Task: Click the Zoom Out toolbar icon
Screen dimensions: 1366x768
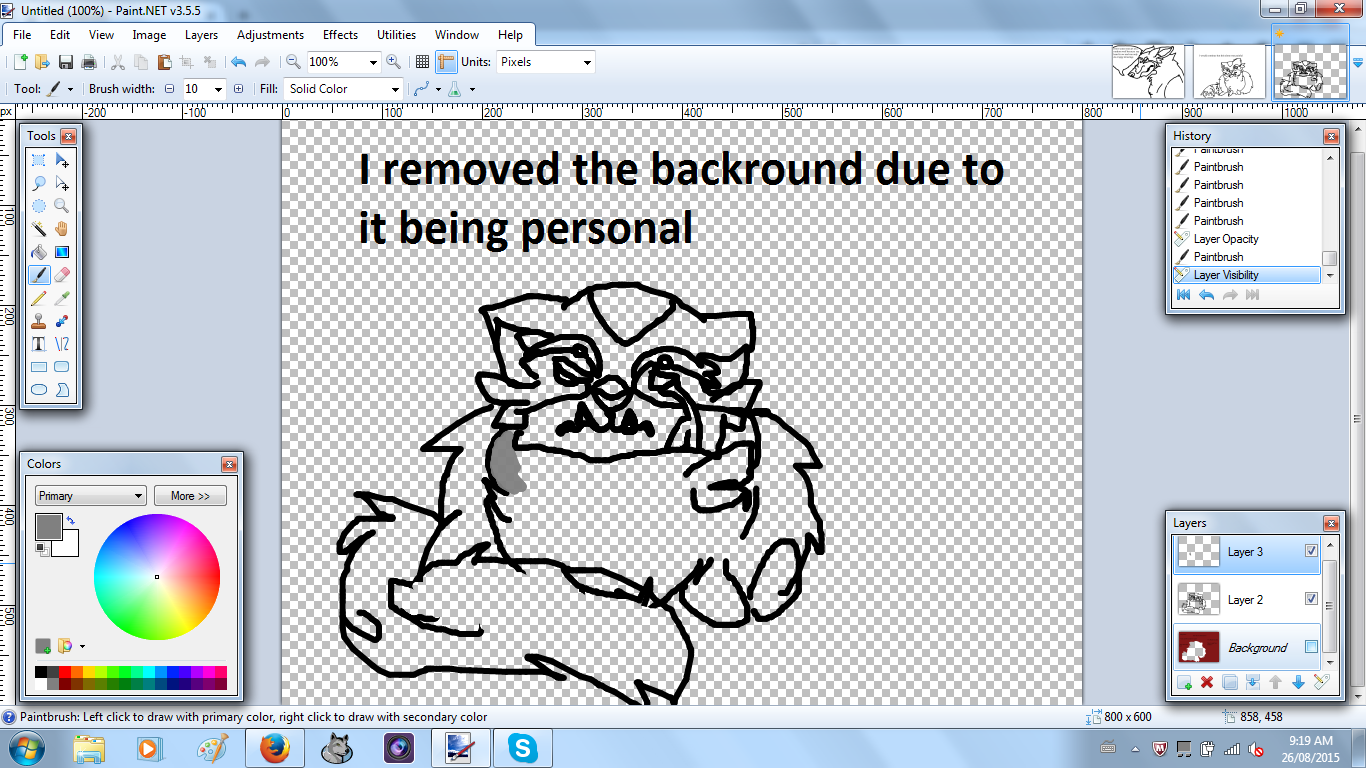Action: 293,62
